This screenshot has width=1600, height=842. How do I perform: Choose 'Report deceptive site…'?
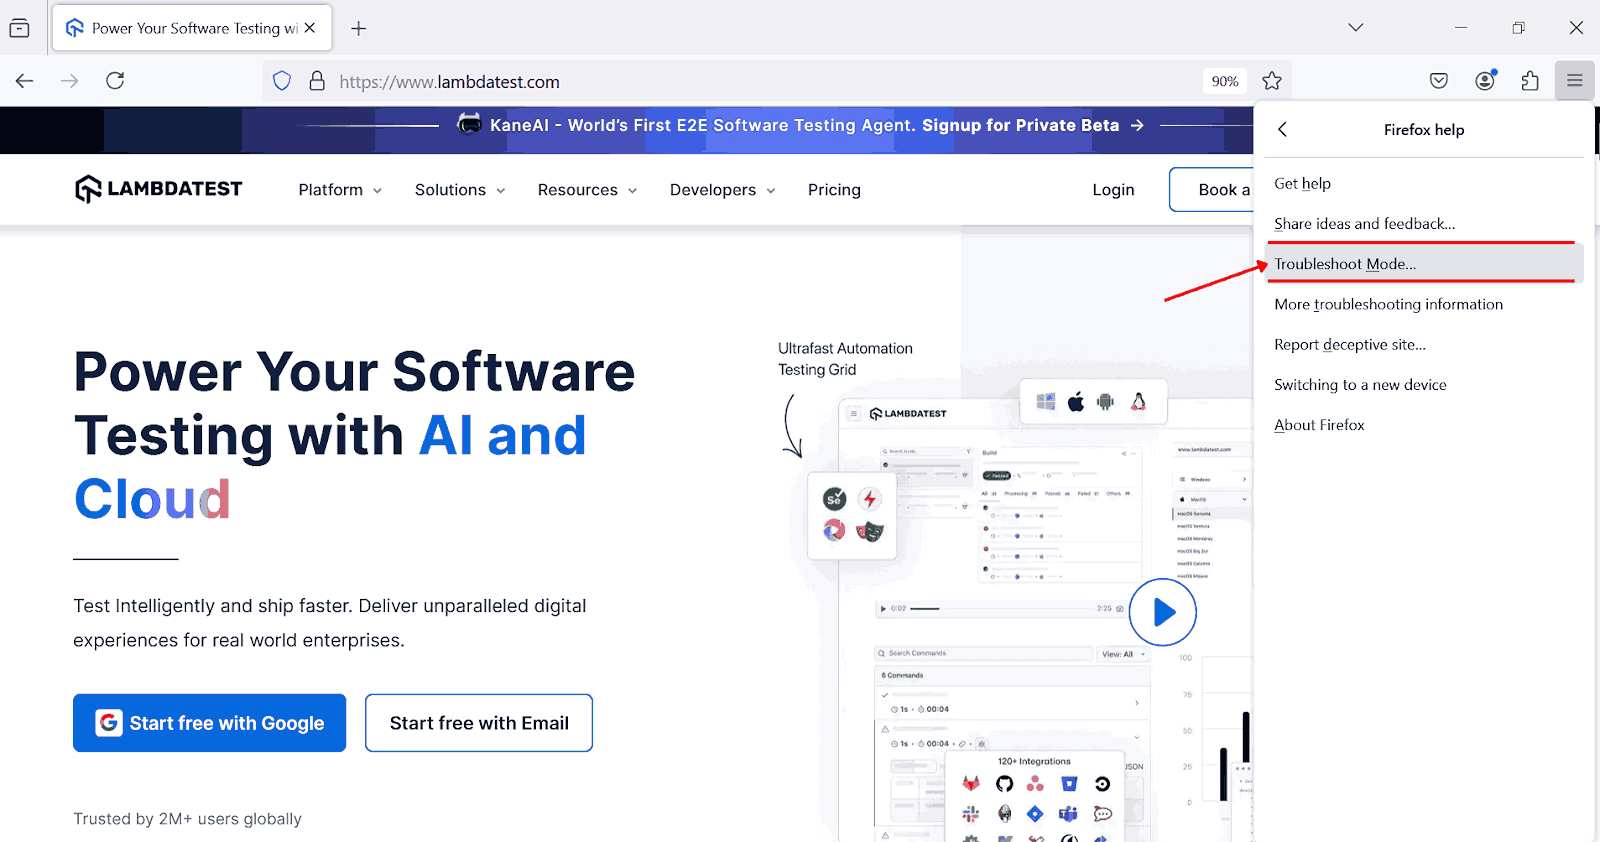(1424, 345)
